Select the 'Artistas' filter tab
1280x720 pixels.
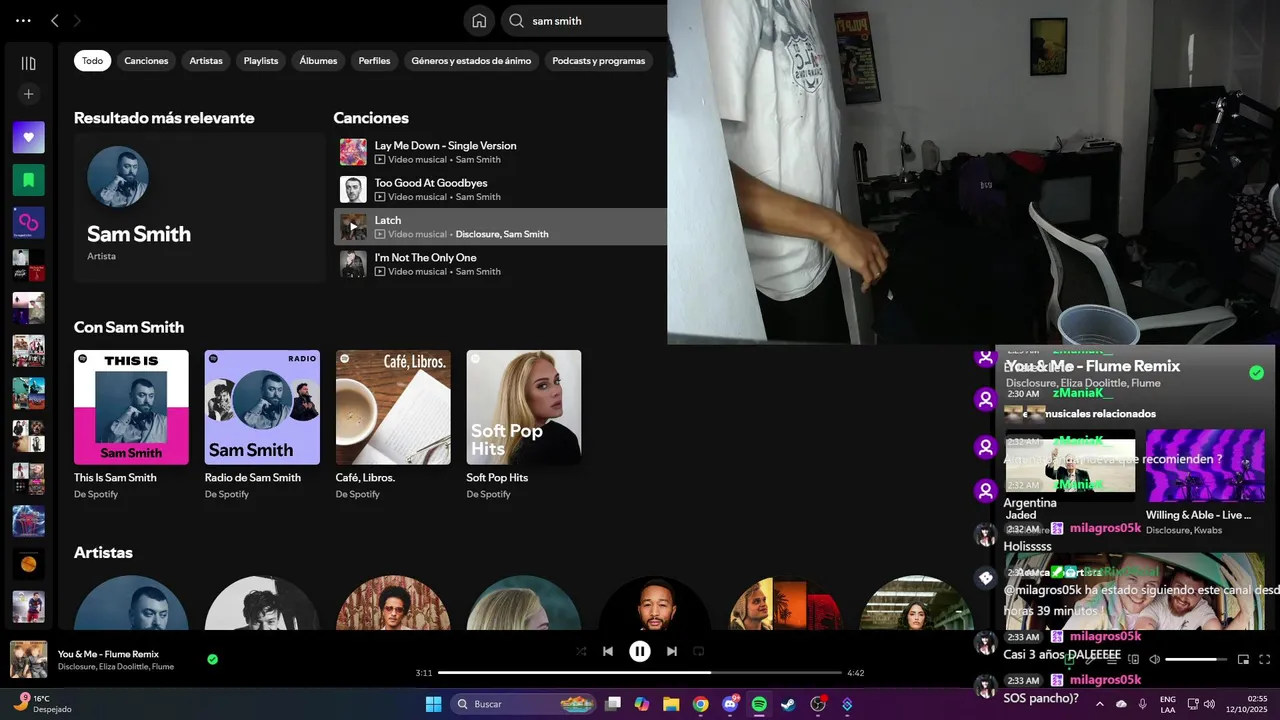click(206, 61)
